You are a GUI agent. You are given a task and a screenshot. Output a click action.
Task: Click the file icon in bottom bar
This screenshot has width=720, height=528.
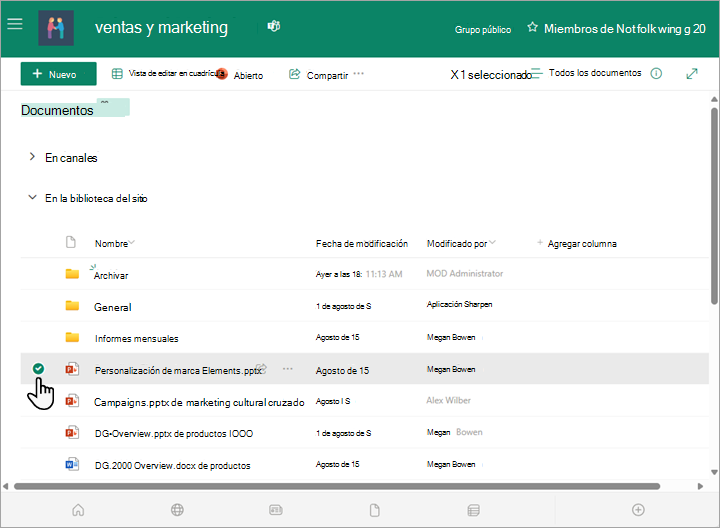click(375, 510)
